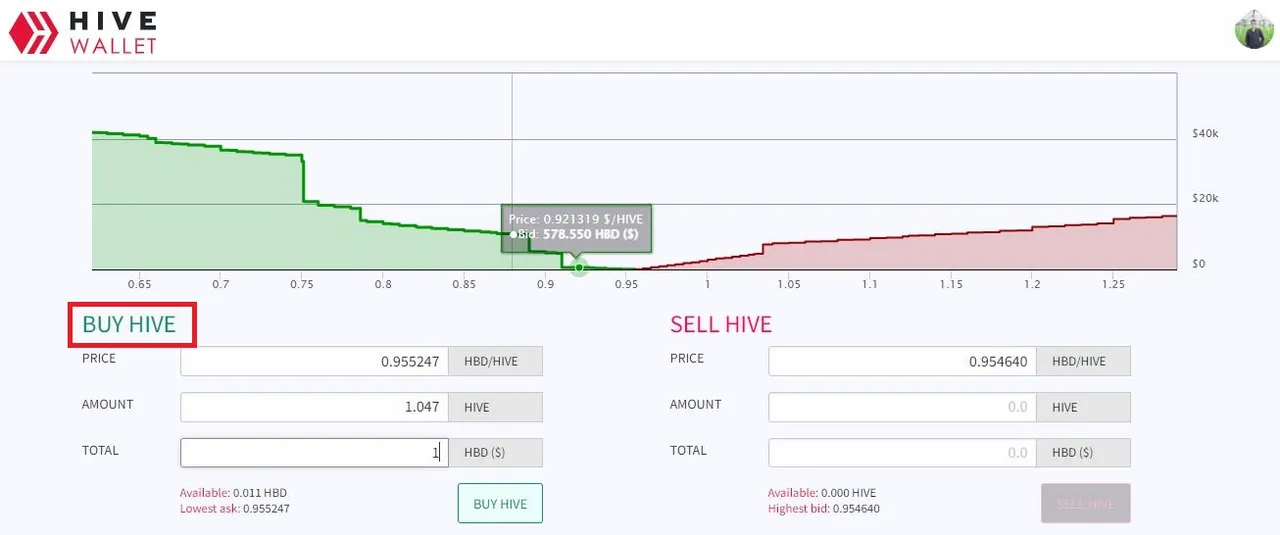Click the SELL HIVE section heading
This screenshot has width=1280, height=535.
click(x=721, y=324)
